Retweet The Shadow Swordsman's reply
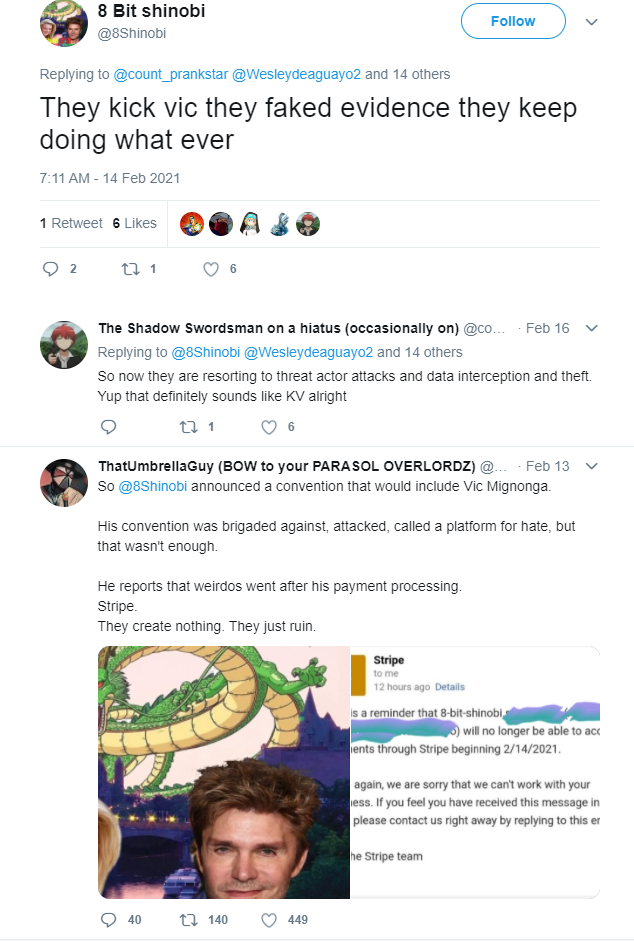Image resolution: width=634 pixels, height=941 pixels. (x=189, y=427)
